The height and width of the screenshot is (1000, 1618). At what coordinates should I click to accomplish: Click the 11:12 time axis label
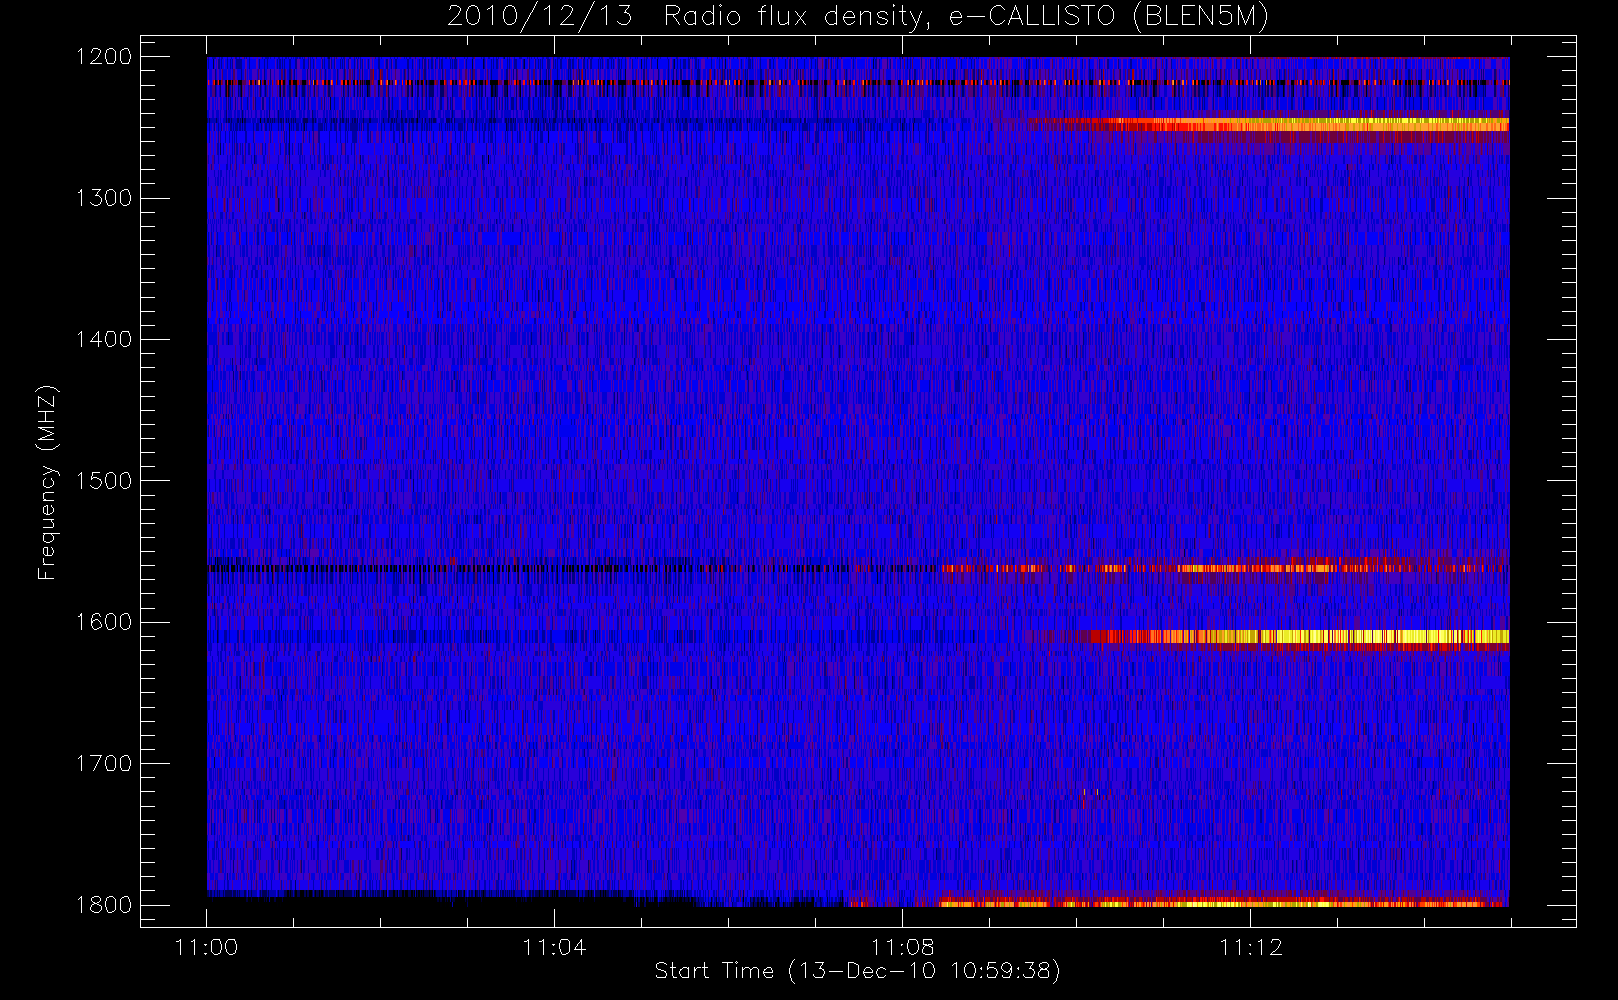click(x=1250, y=947)
